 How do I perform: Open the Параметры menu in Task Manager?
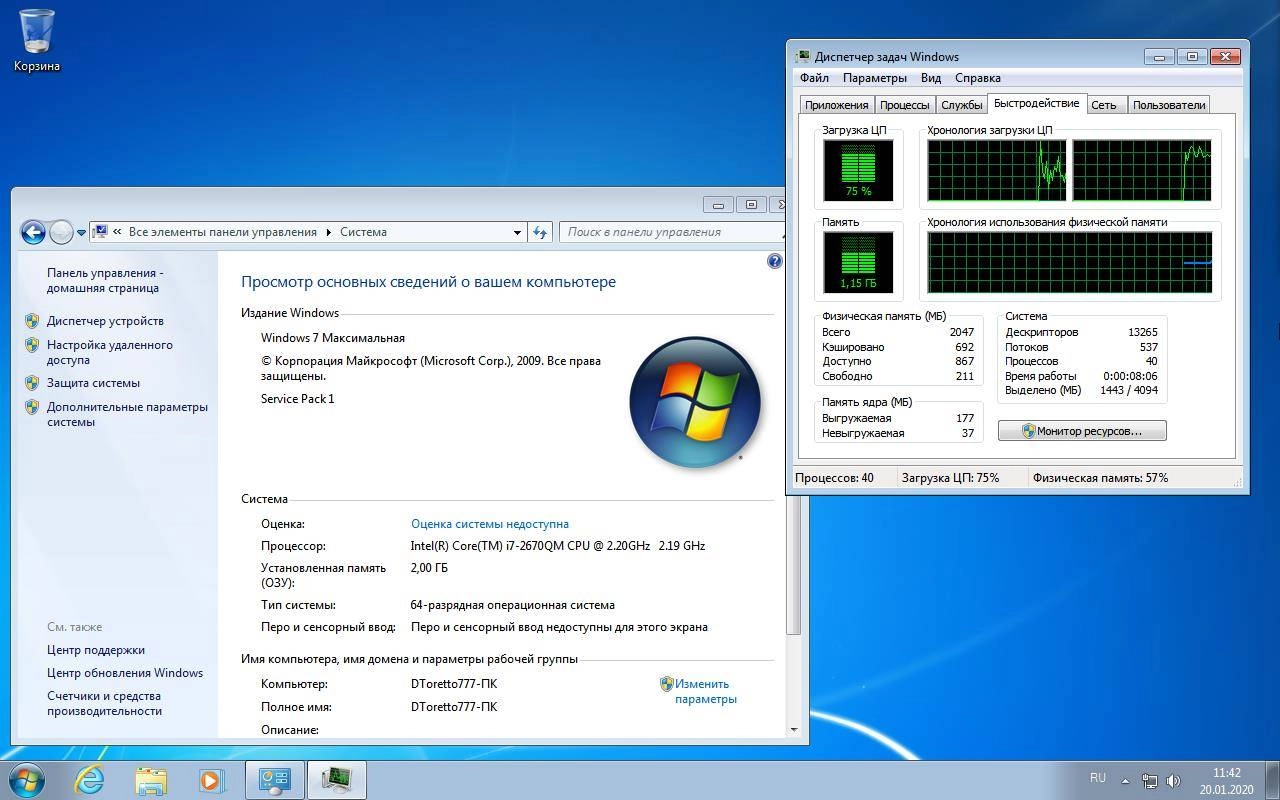875,78
